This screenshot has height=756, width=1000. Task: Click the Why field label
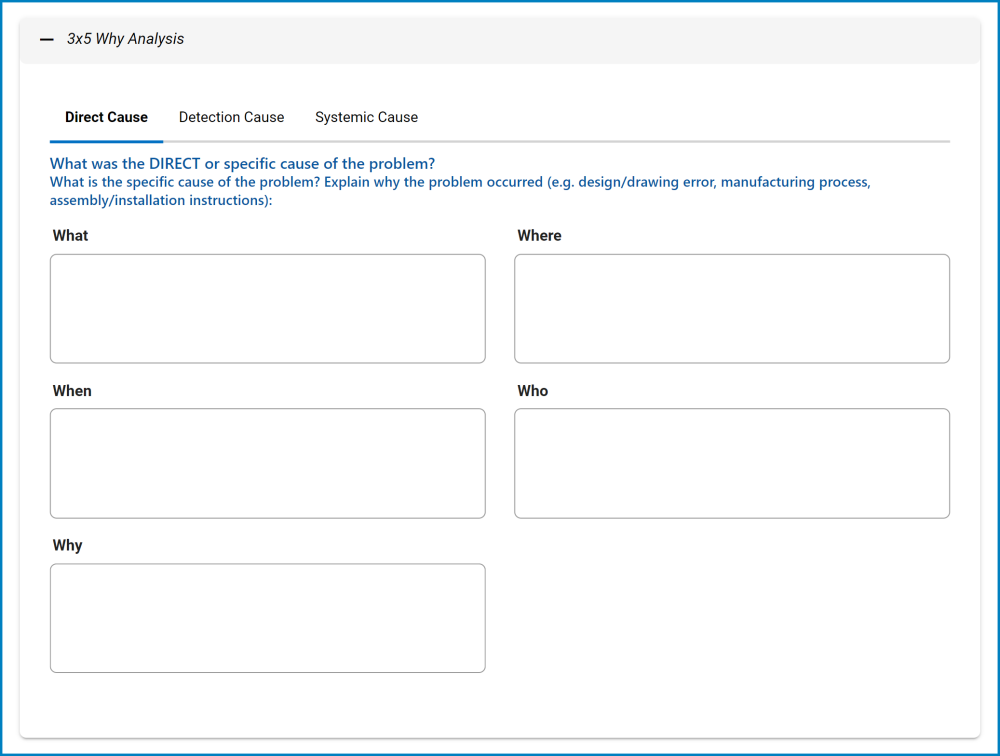click(68, 545)
